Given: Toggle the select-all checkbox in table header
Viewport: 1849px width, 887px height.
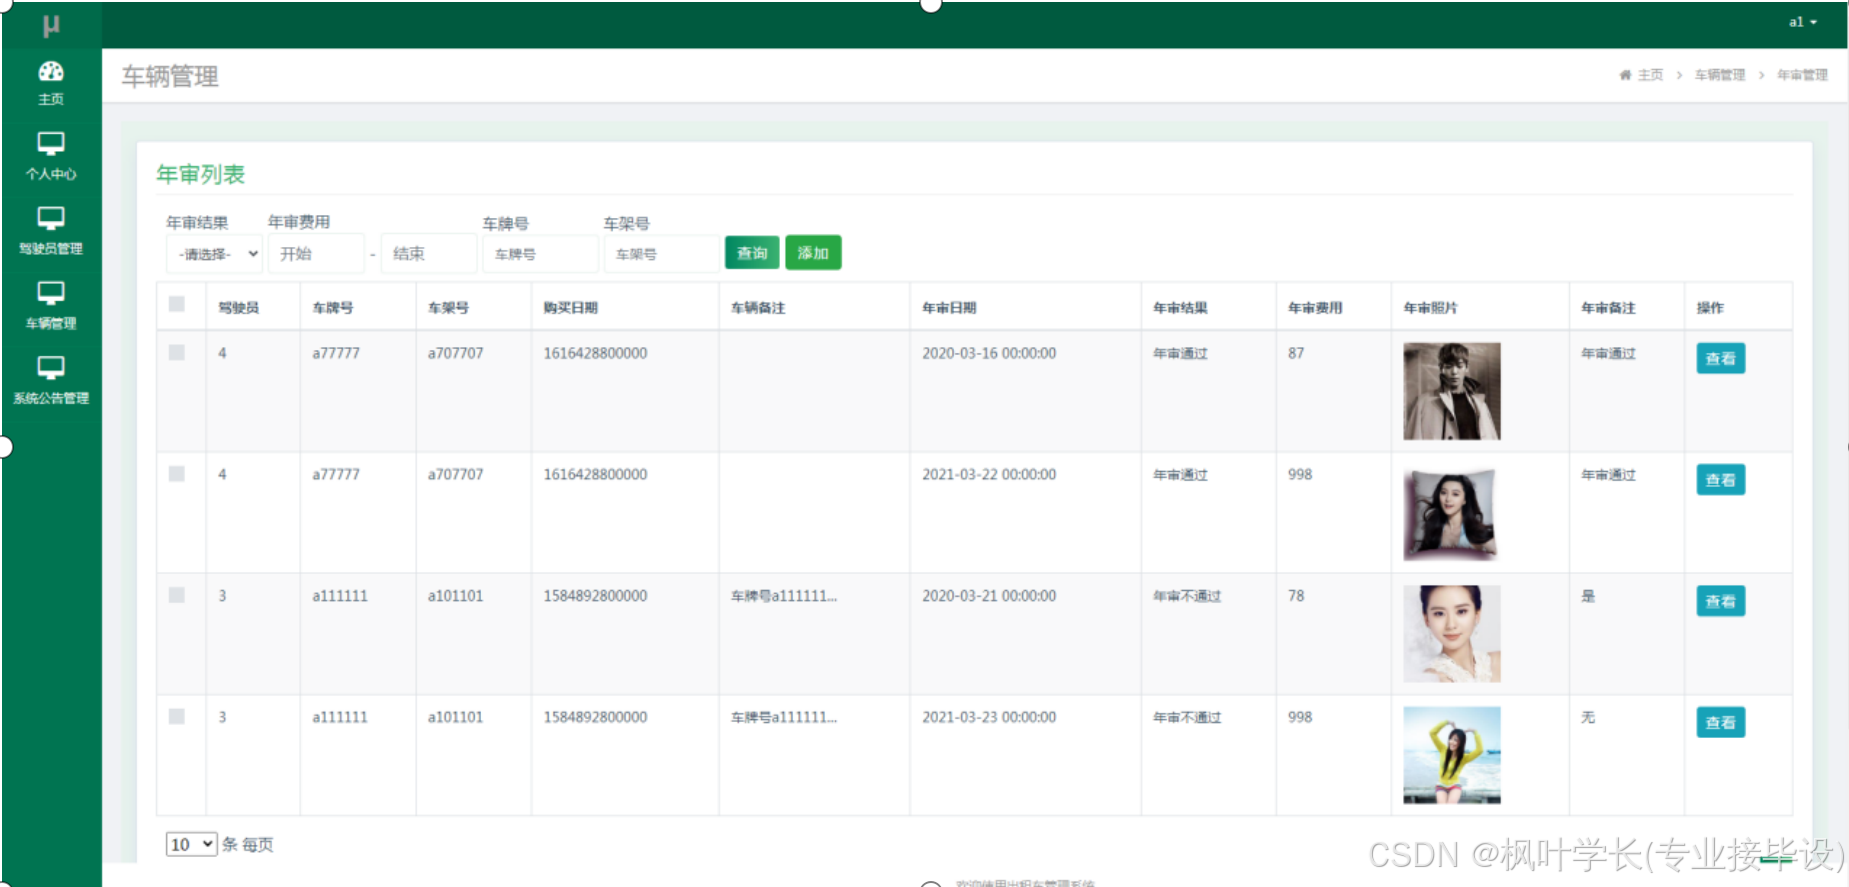Looking at the screenshot, I should click(177, 304).
